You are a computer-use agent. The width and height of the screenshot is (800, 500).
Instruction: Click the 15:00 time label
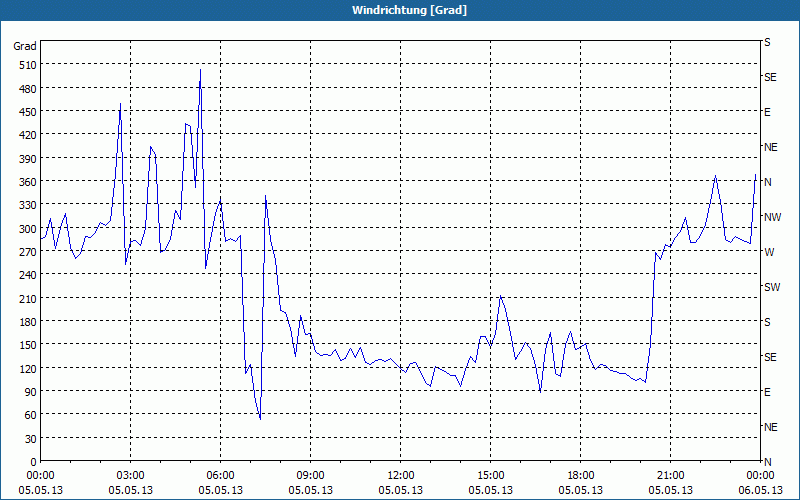tap(490, 476)
